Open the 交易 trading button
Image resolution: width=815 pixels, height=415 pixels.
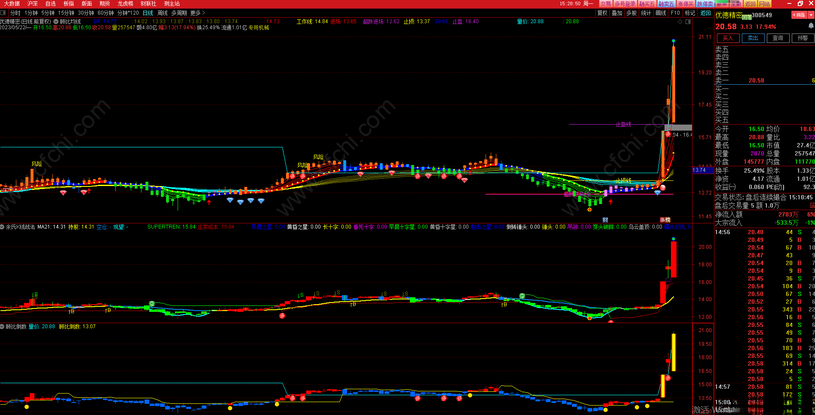click(606, 4)
